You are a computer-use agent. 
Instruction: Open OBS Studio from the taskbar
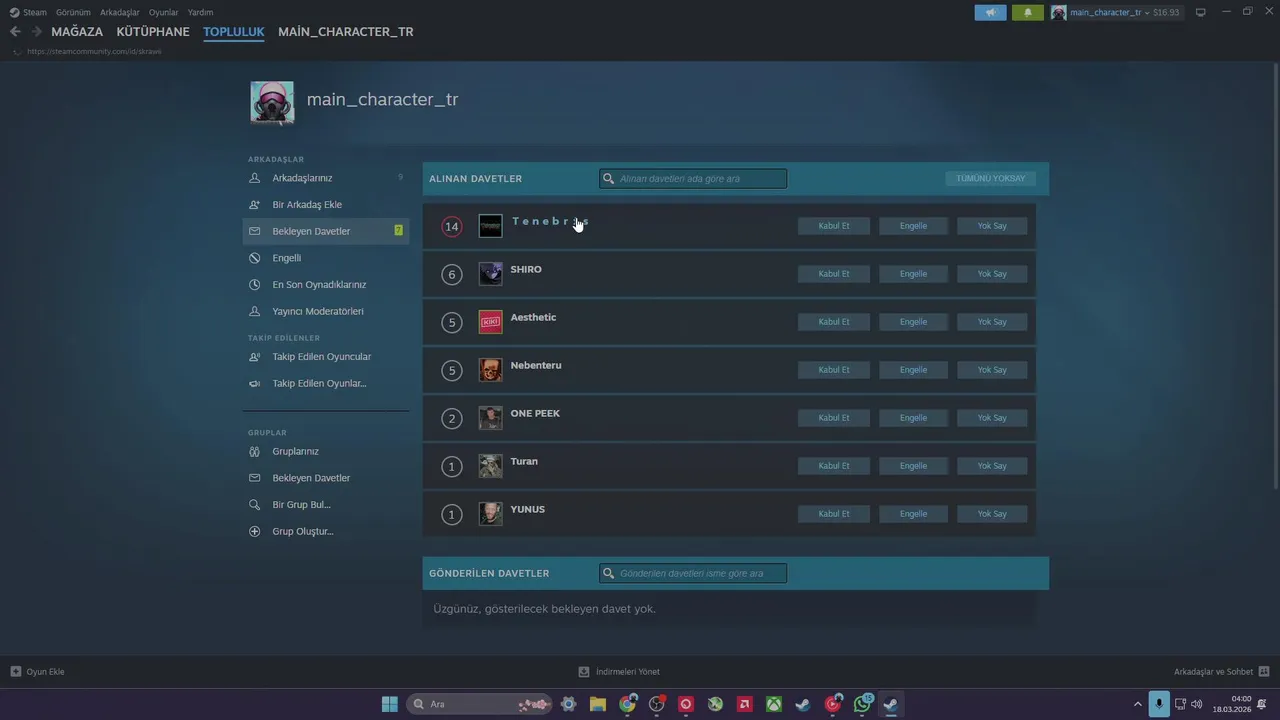pos(657,704)
